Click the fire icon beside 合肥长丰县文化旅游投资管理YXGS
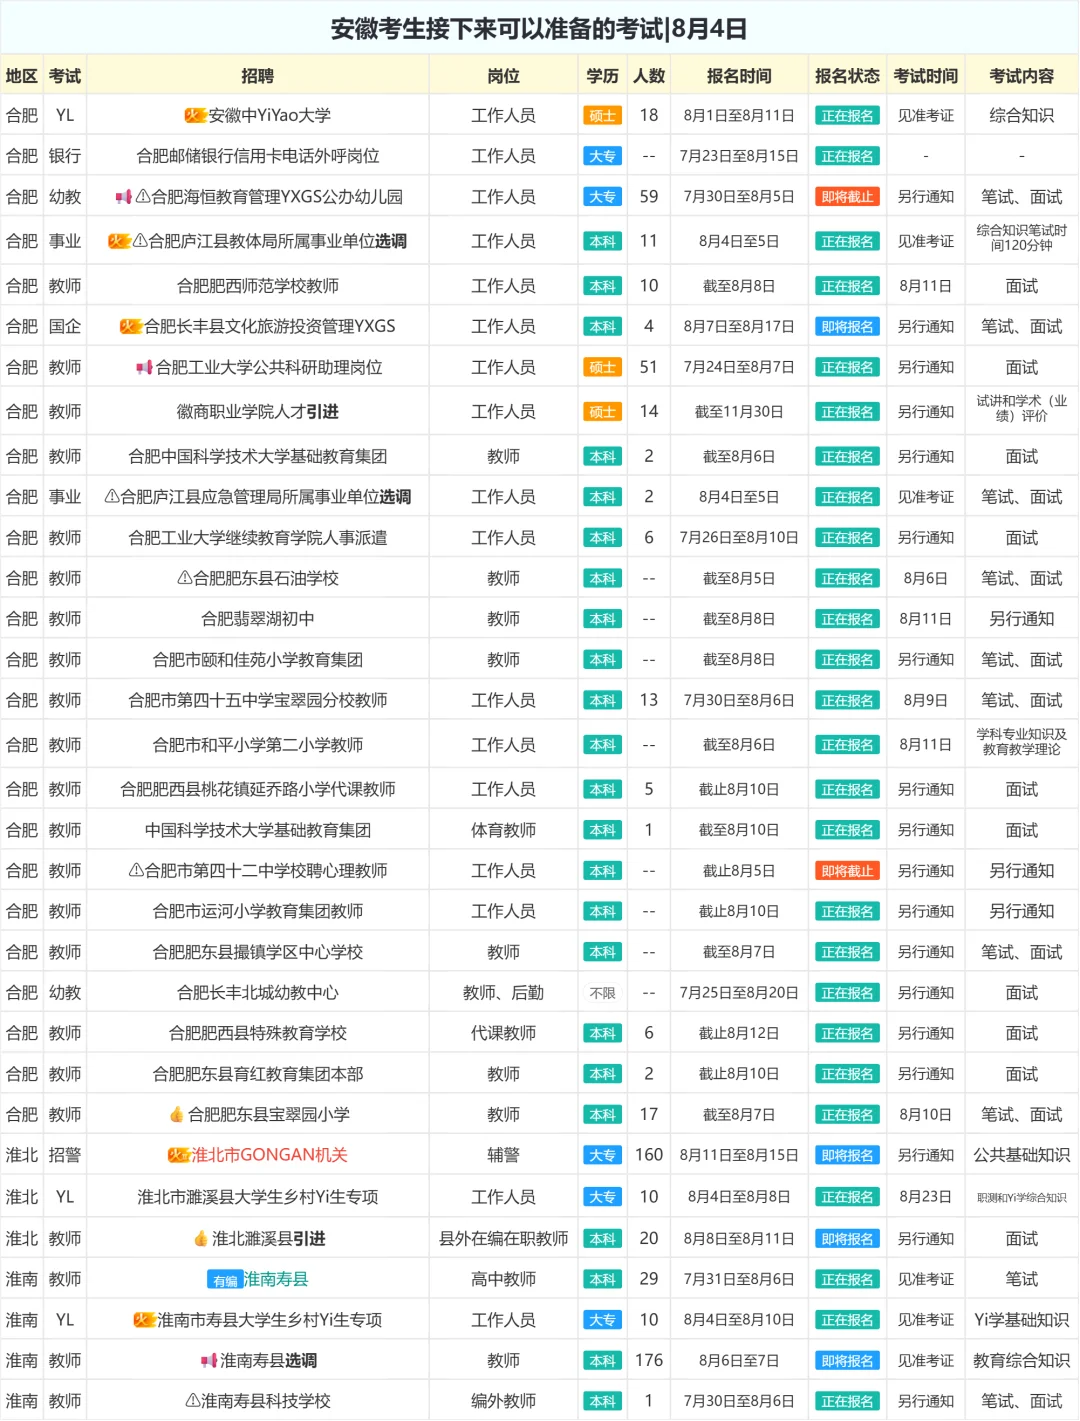The width and height of the screenshot is (1080, 1421). (131, 327)
